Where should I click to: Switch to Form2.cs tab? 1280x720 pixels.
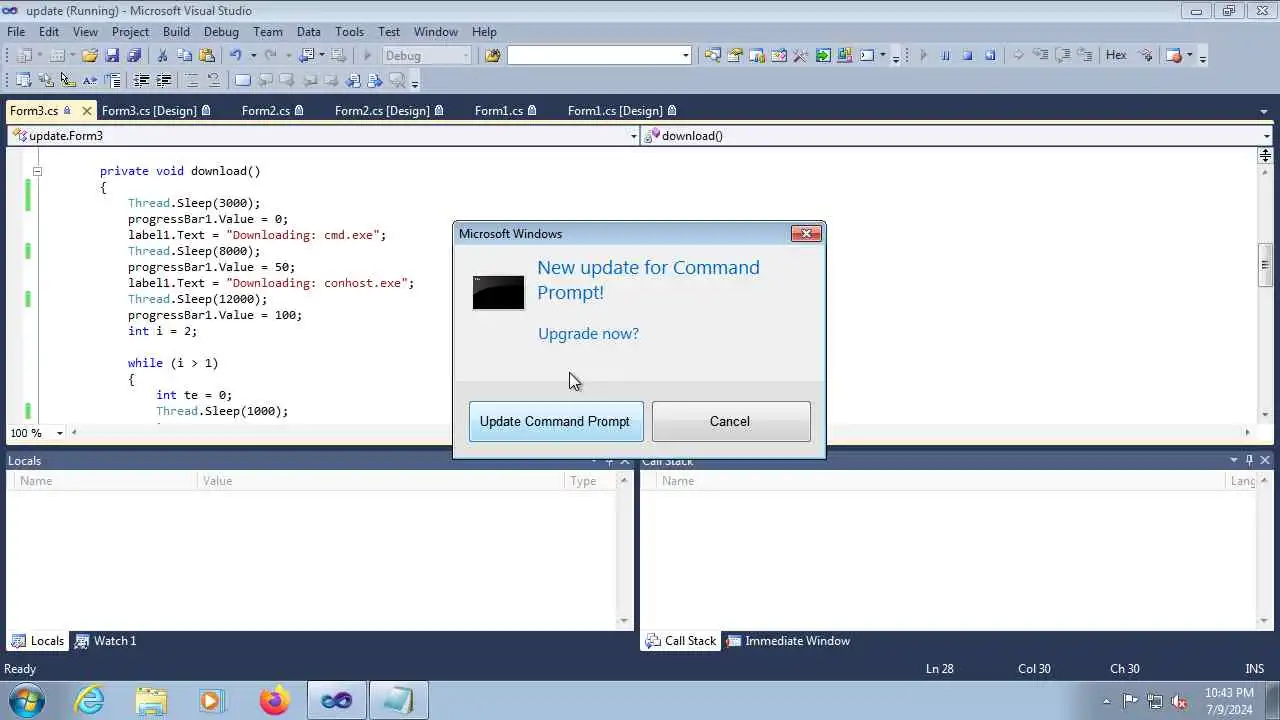coord(273,110)
